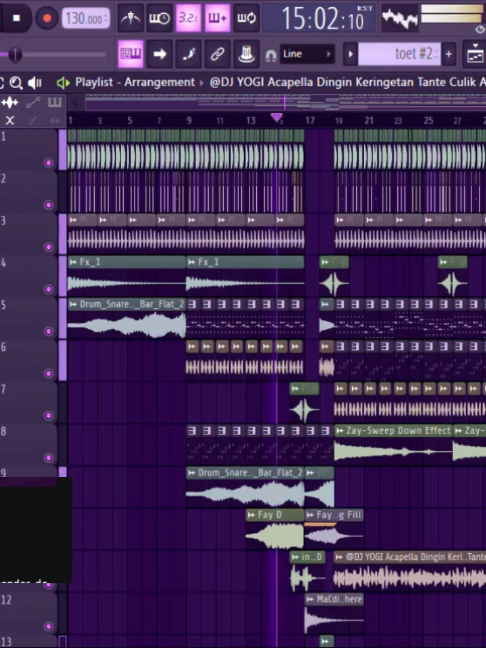This screenshot has height=648, width=486.
Task: Click the slider knob below the transport controls
Action: [x=15, y=54]
